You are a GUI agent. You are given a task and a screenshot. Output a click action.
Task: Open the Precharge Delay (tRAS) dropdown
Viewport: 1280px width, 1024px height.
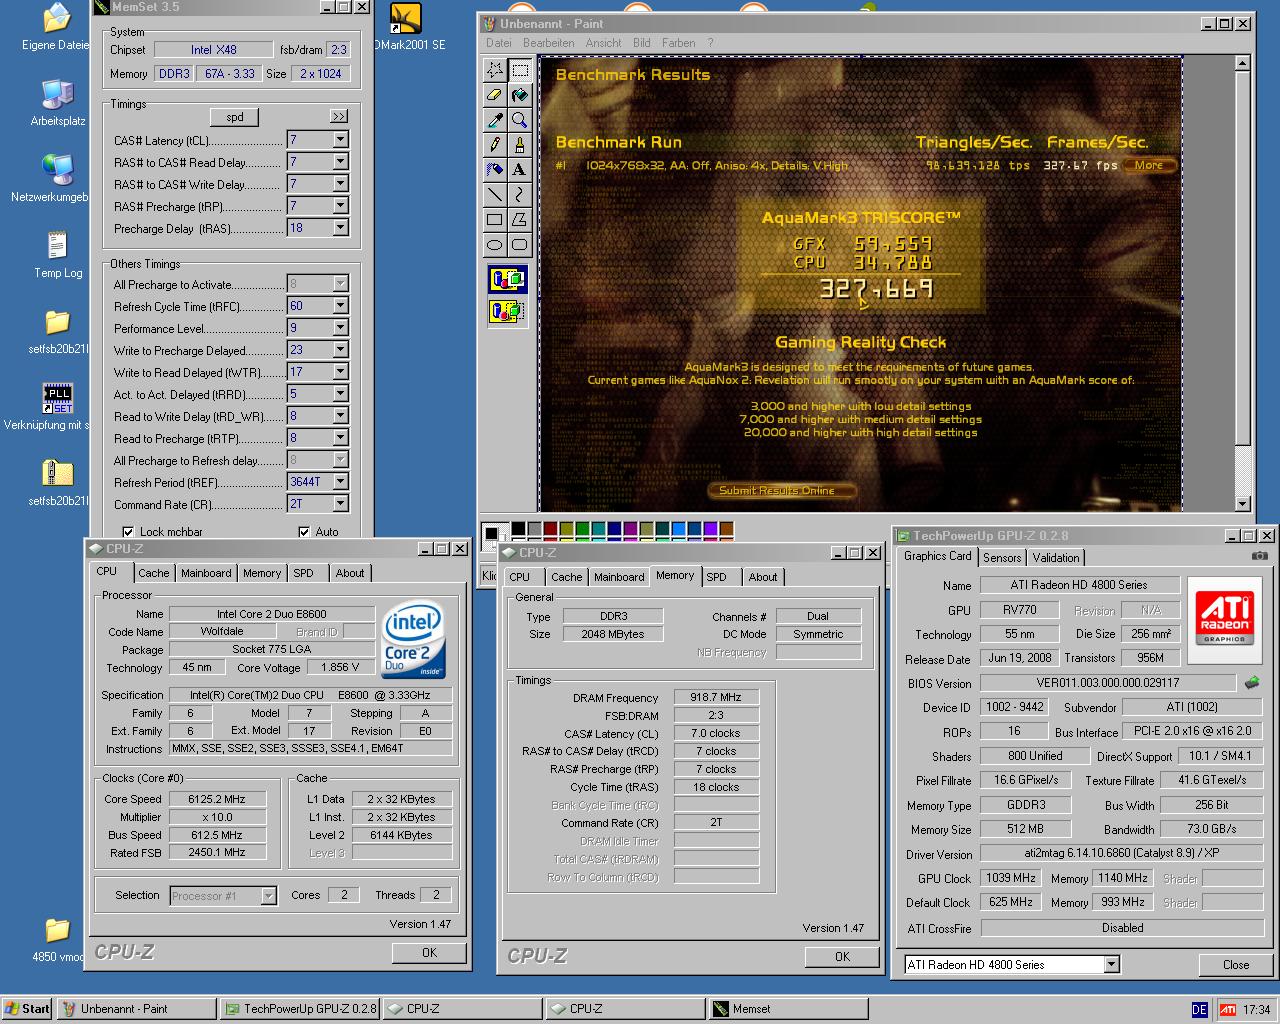pyautogui.click(x=340, y=228)
